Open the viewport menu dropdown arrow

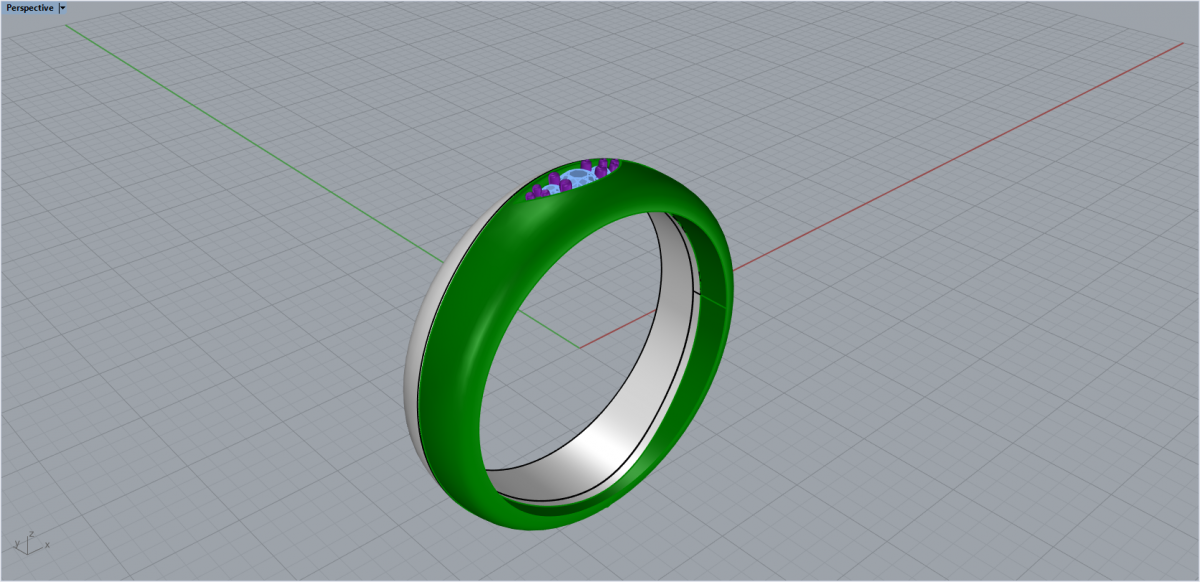tap(63, 8)
